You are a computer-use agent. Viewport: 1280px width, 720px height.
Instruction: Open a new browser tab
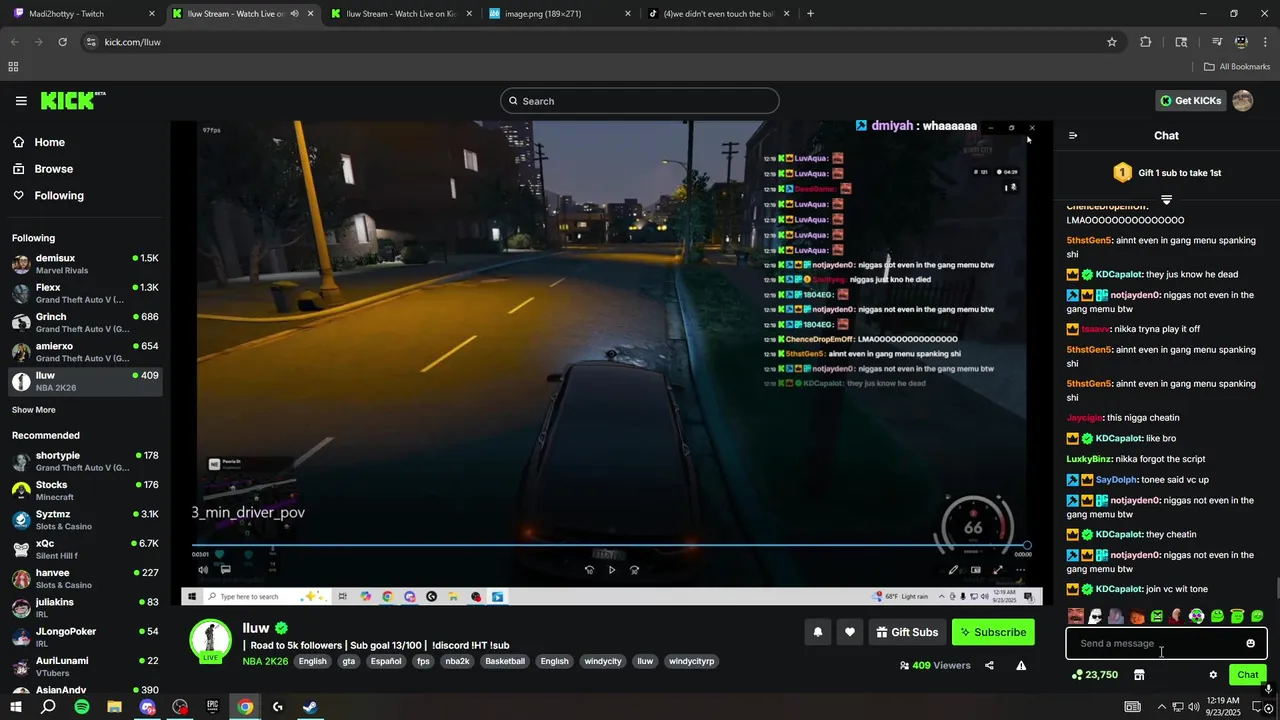click(810, 14)
